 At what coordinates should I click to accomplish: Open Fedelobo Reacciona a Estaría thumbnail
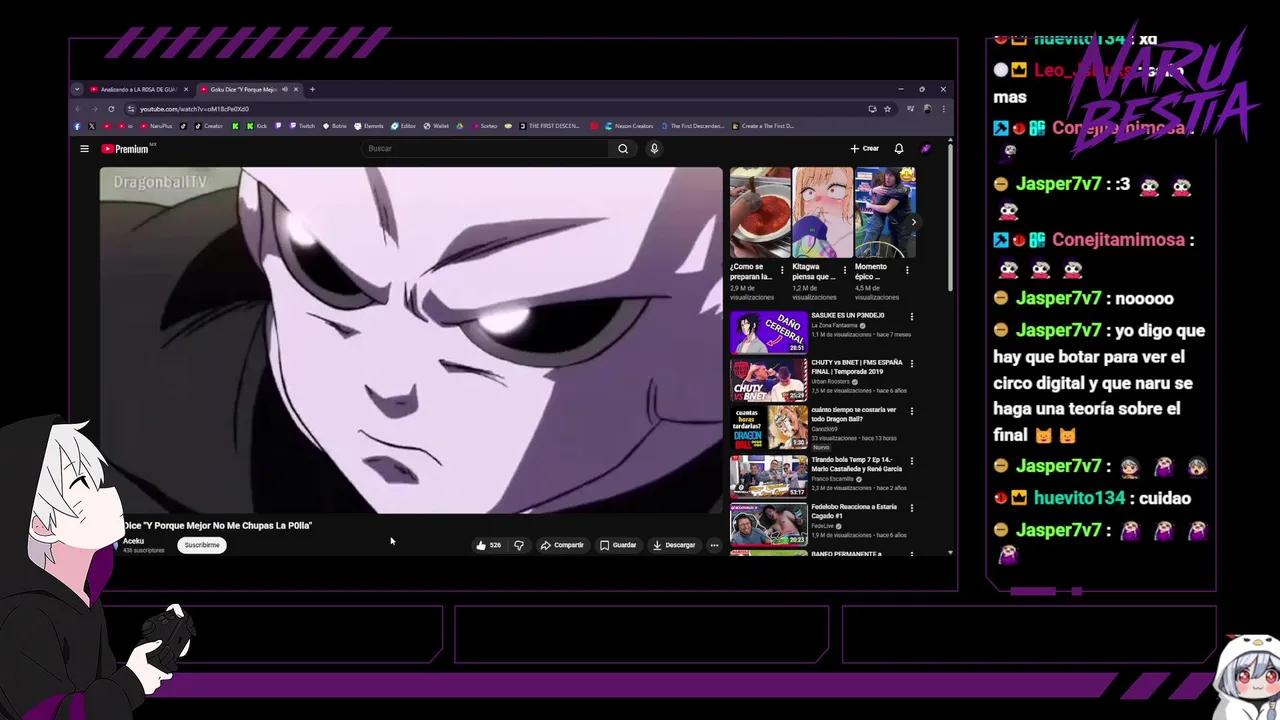768,524
